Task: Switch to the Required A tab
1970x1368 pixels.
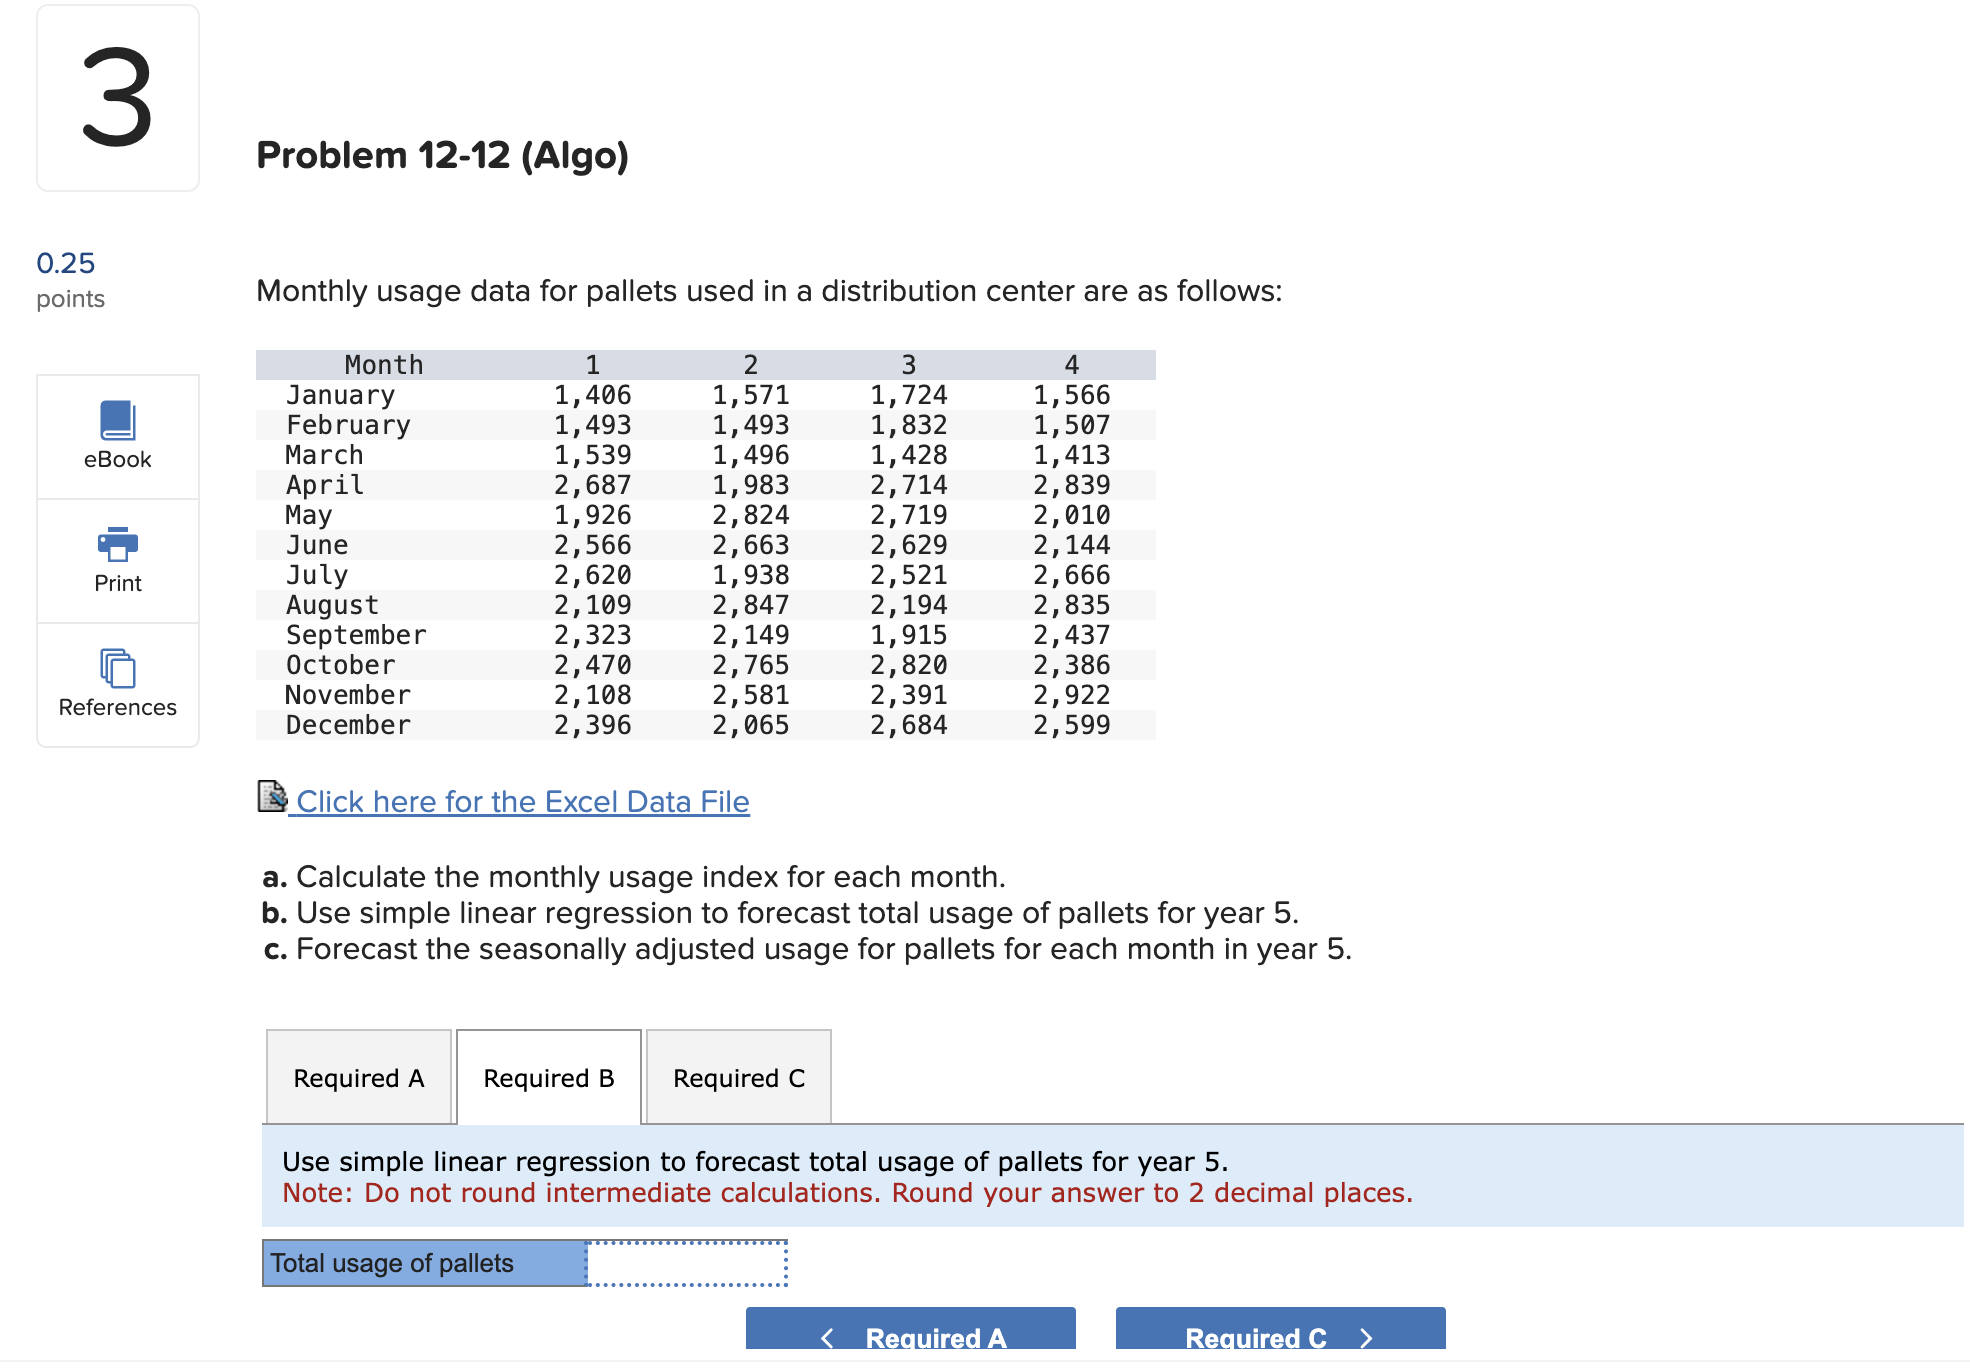Action: coord(358,1078)
